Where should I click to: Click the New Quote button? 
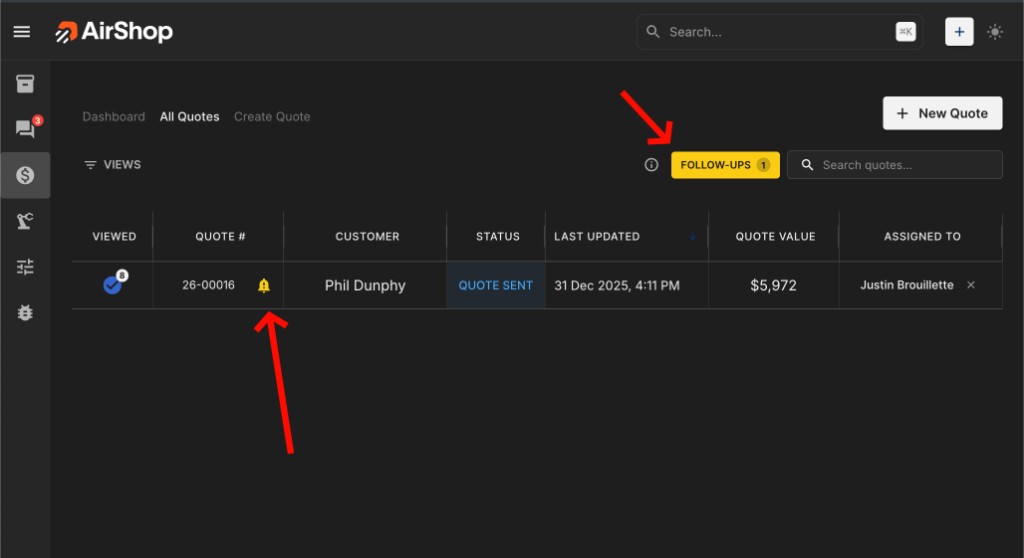942,113
